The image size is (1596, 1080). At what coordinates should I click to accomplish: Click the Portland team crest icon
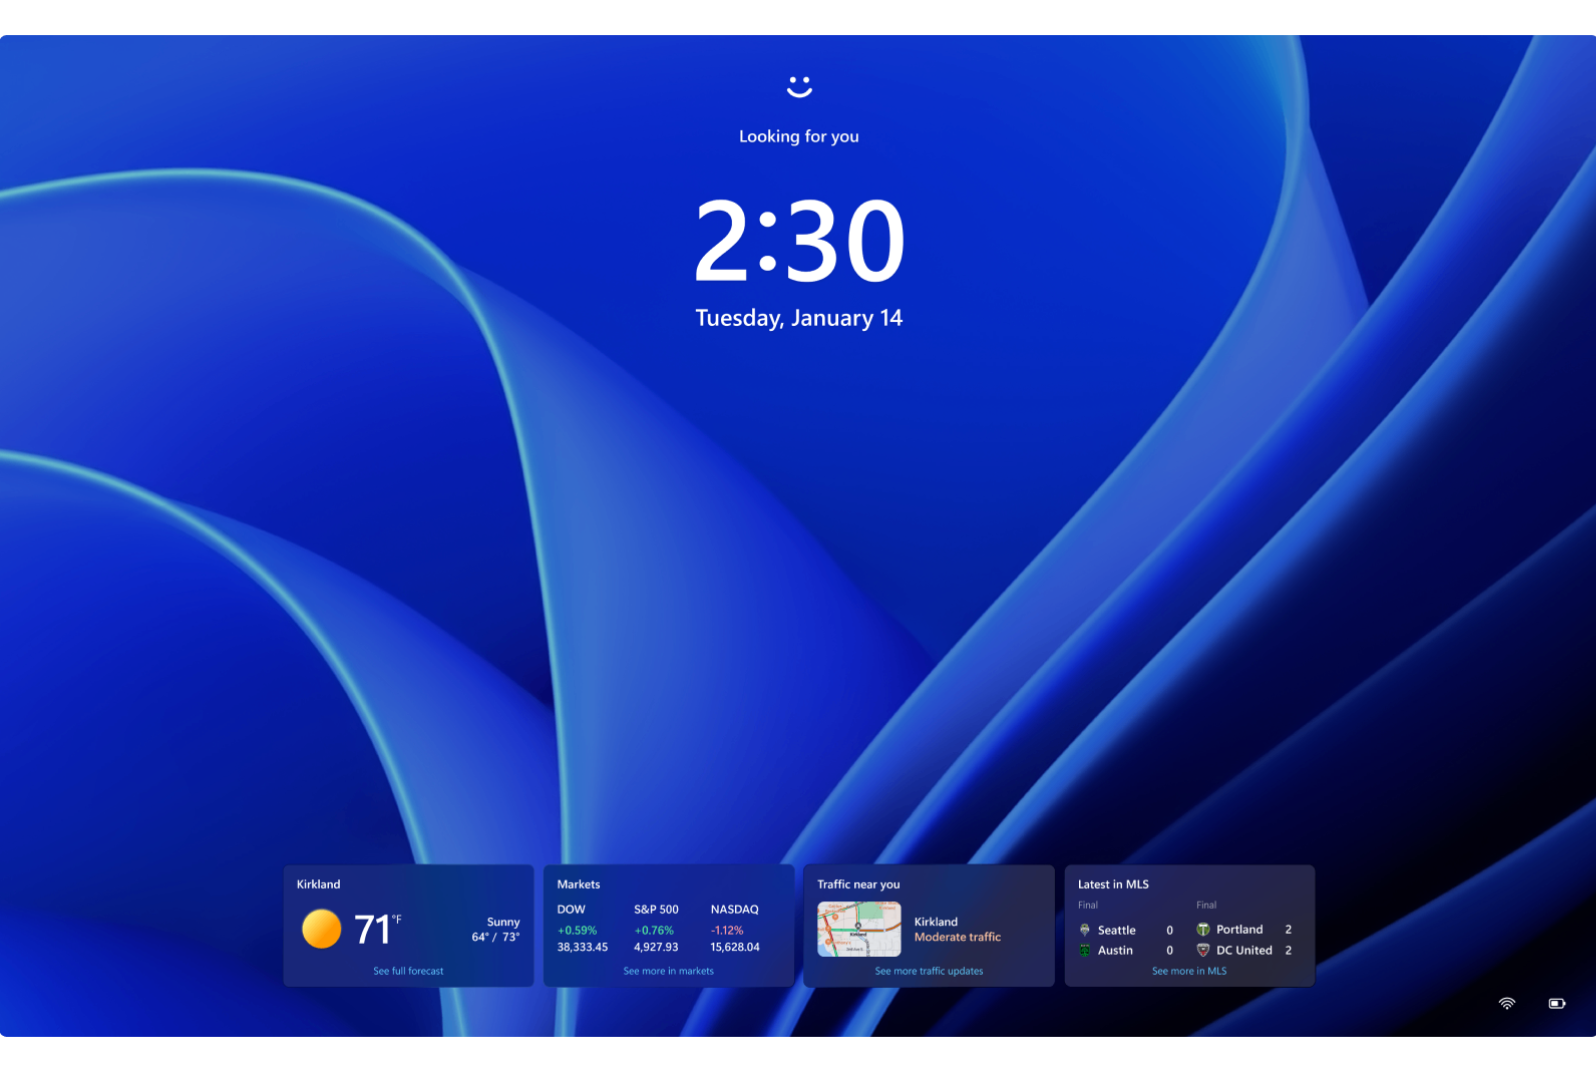(x=1203, y=930)
